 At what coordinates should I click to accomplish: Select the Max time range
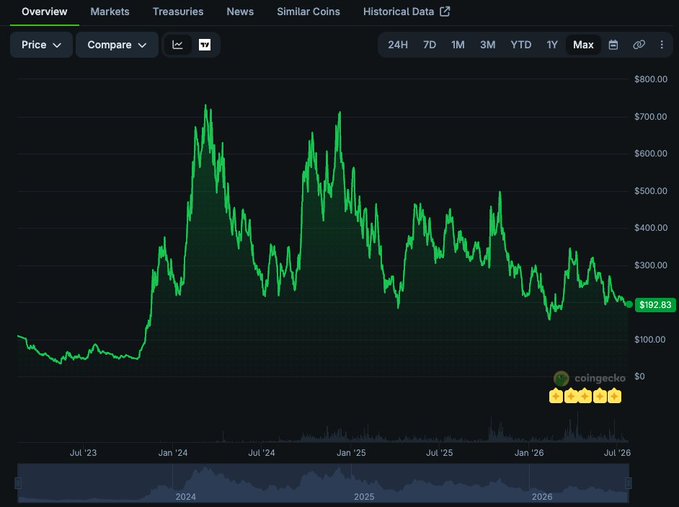(x=583, y=45)
